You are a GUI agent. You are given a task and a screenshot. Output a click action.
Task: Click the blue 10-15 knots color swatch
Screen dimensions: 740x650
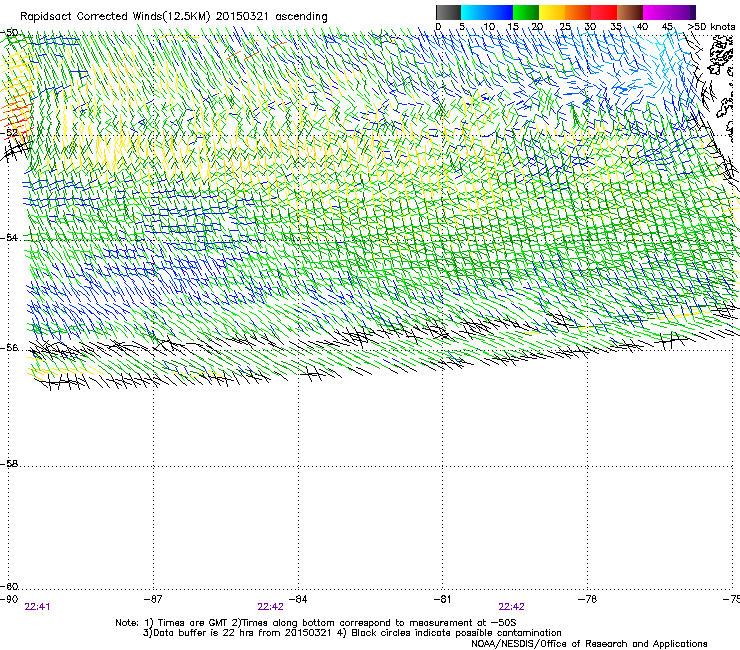(500, 12)
